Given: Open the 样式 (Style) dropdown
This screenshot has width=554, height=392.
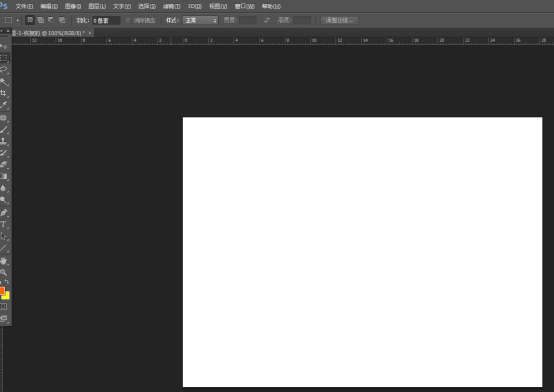Looking at the screenshot, I should click(x=200, y=21).
